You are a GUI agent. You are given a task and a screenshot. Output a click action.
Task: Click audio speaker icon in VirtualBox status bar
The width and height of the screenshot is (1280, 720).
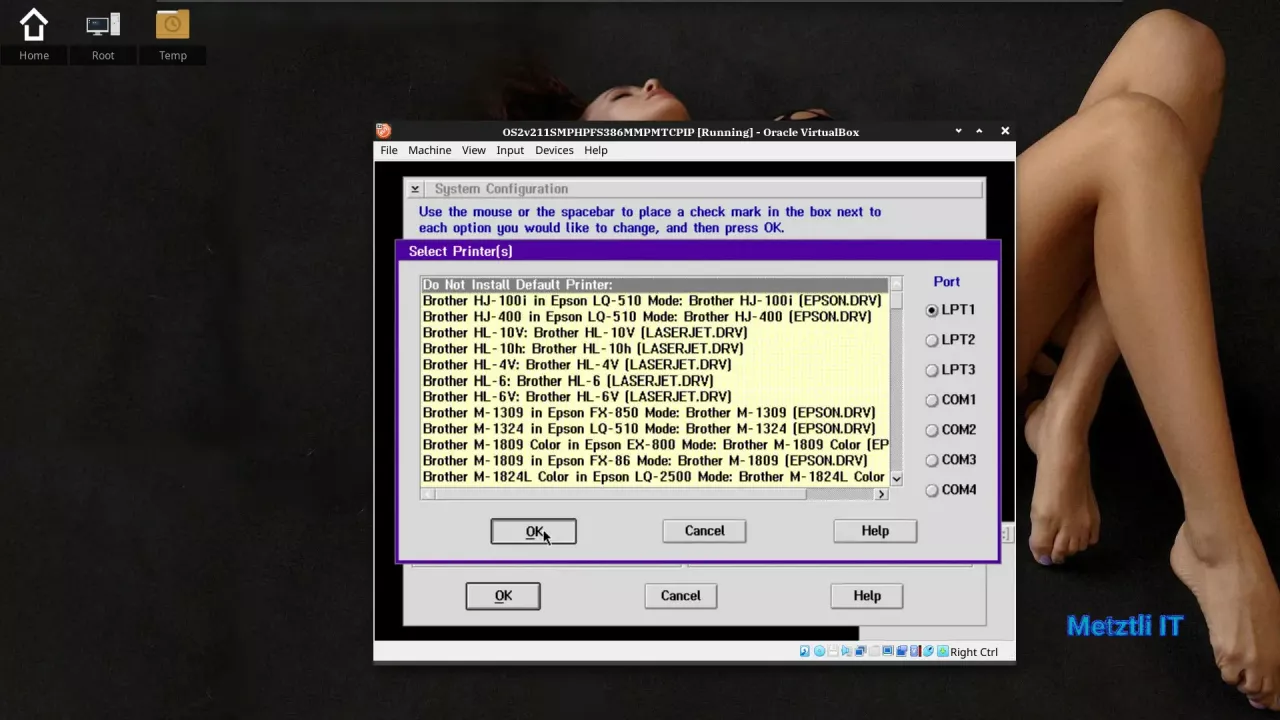click(847, 651)
